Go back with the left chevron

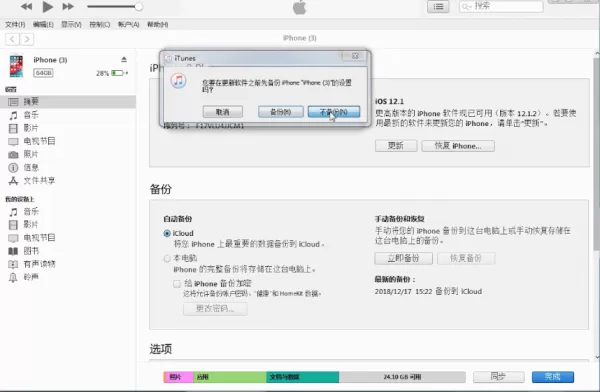[x=12, y=39]
